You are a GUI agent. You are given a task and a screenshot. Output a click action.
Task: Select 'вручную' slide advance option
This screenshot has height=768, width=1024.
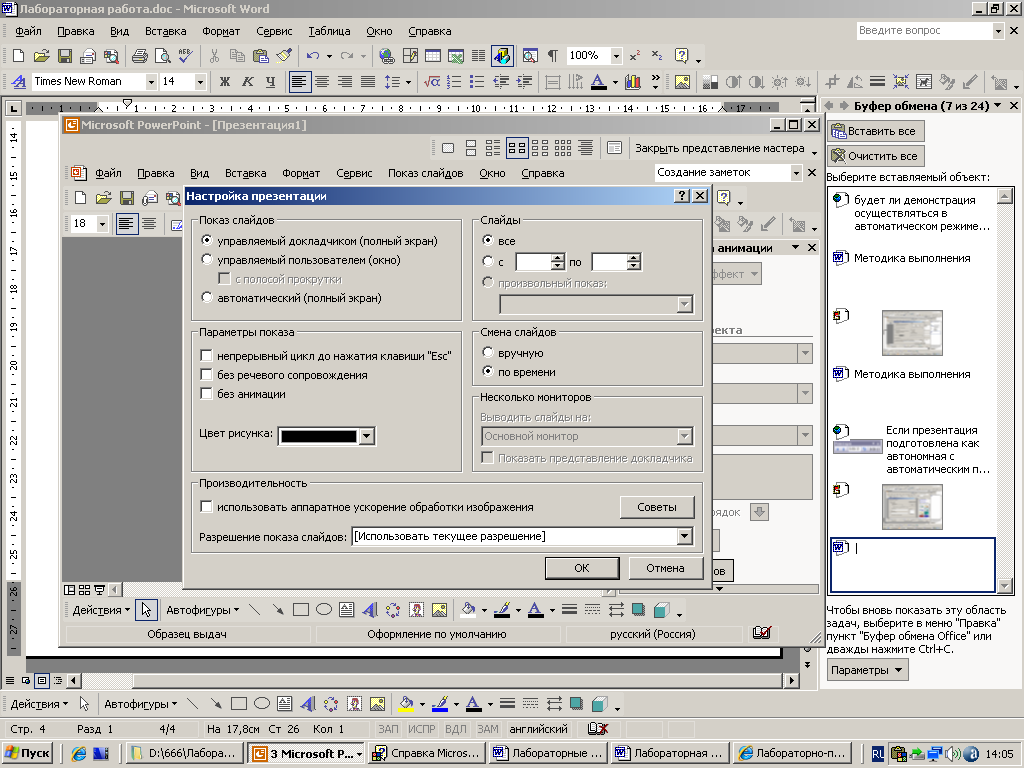[487, 353]
